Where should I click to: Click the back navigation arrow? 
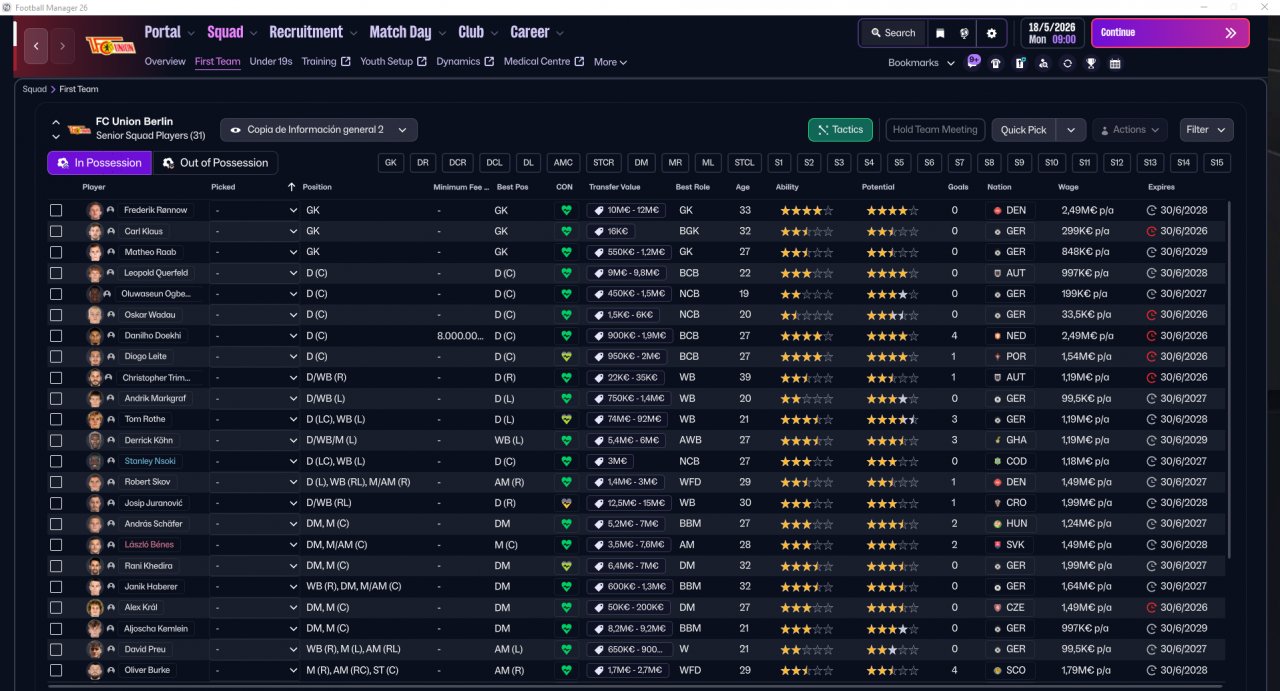point(37,45)
